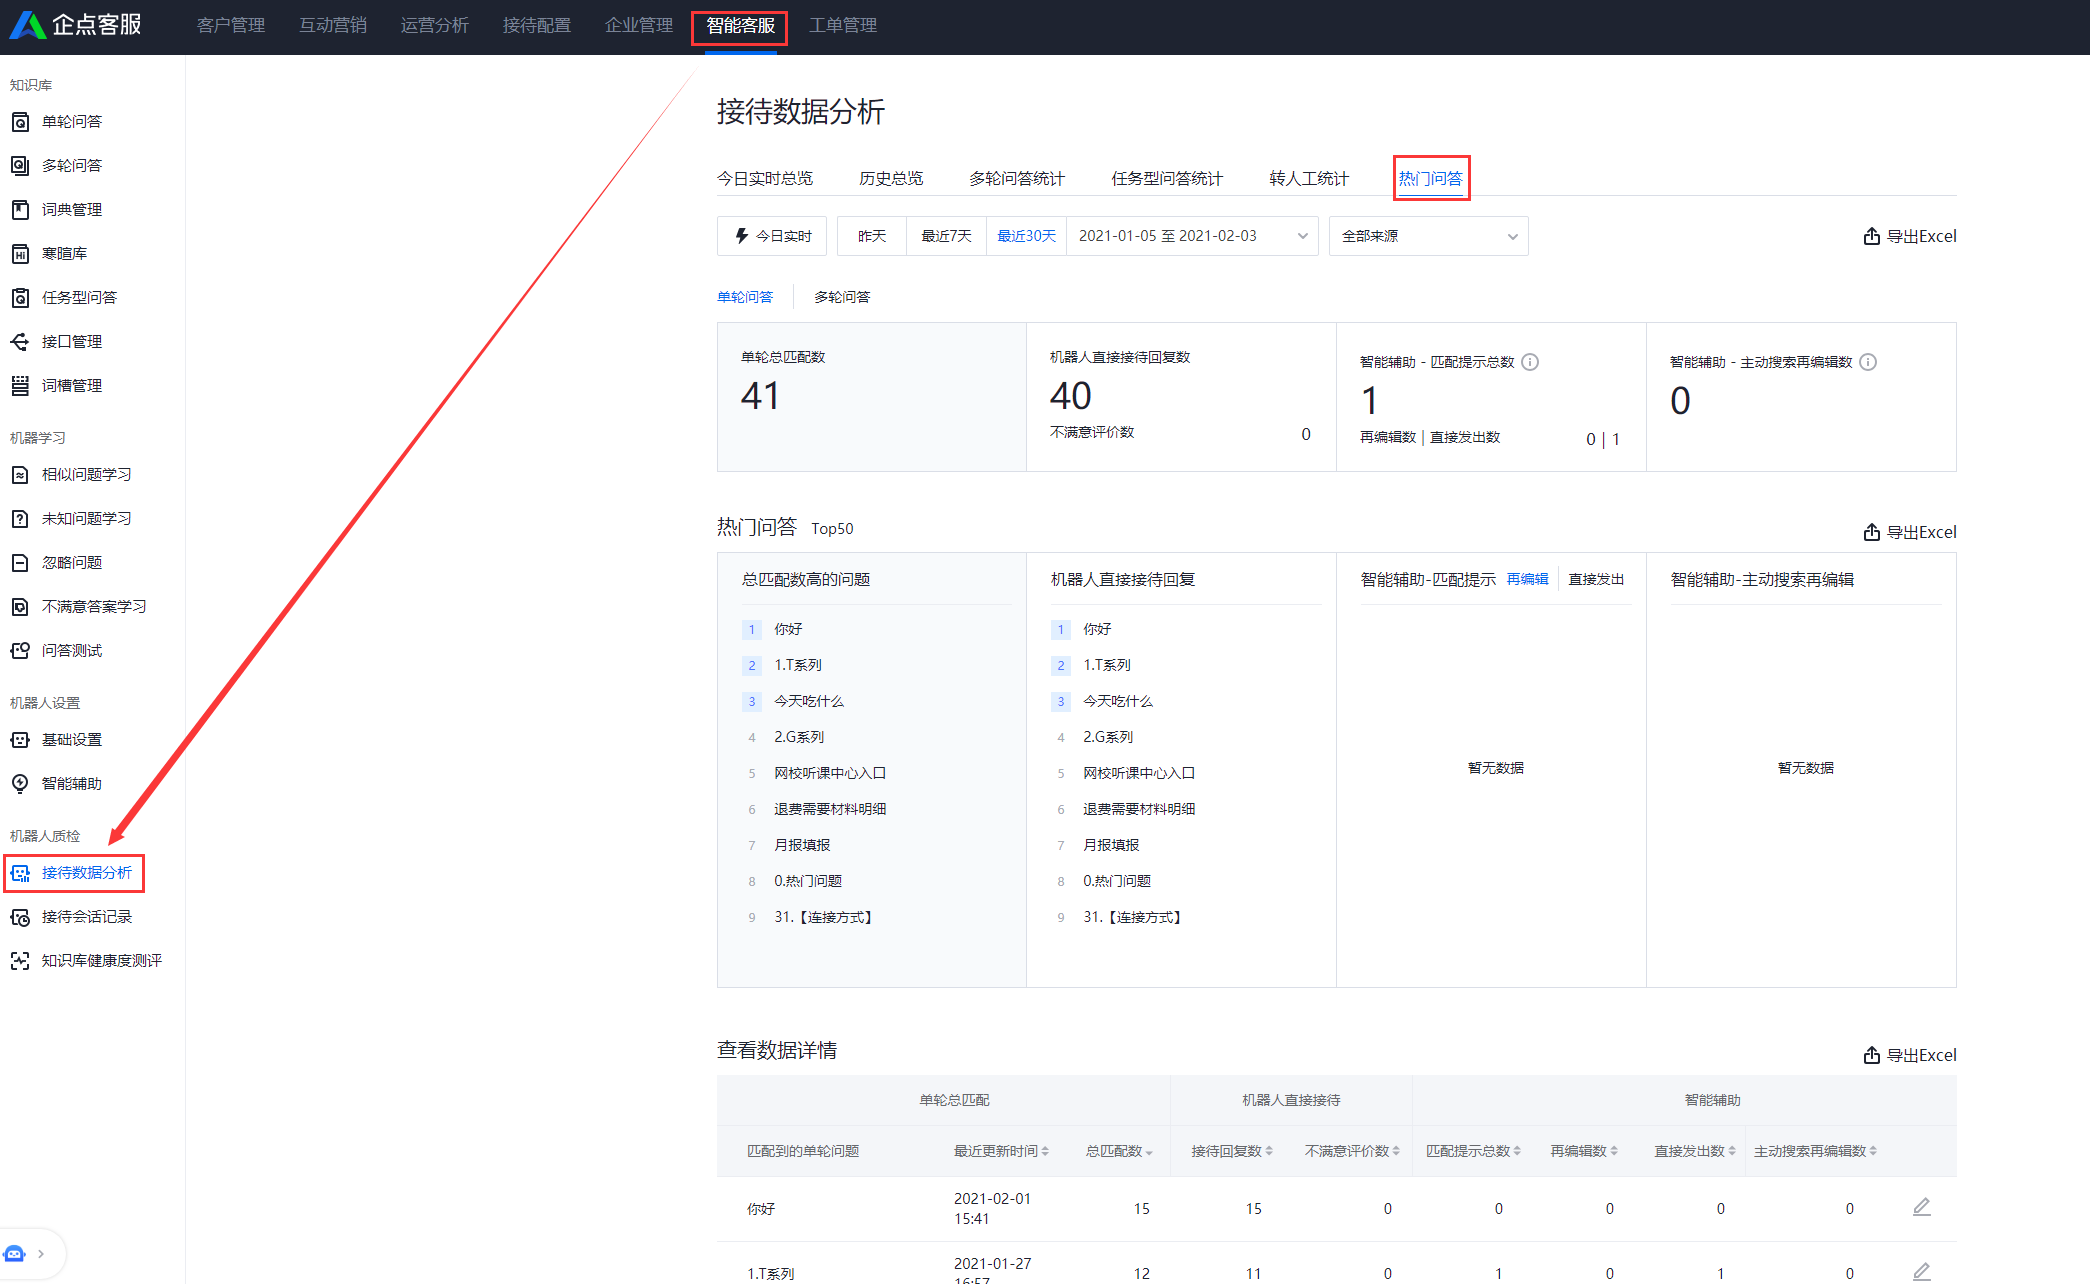Click the 接待会话记录 sidebar icon

click(x=20, y=917)
